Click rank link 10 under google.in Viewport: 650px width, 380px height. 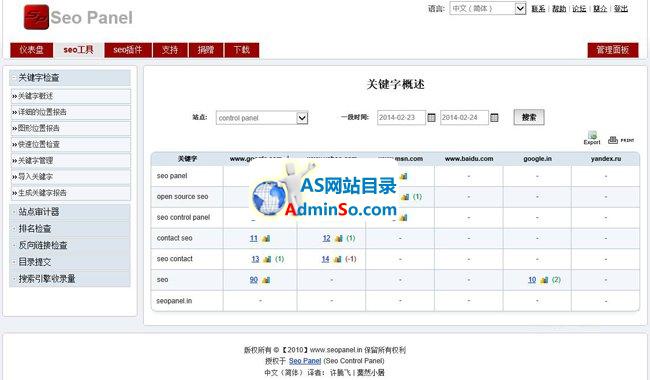[x=532, y=280]
